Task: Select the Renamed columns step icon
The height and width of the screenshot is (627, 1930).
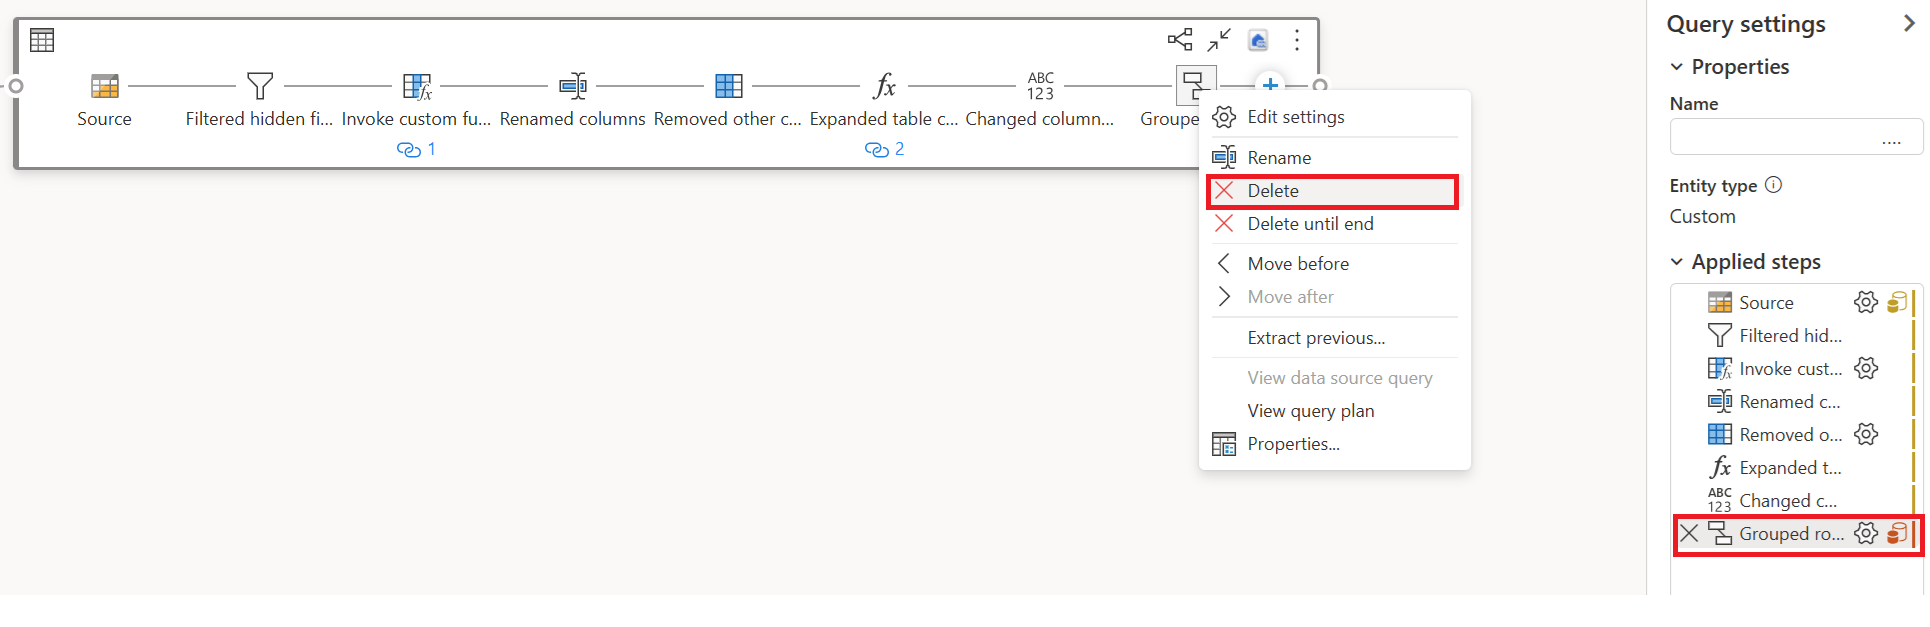Action: [x=573, y=86]
